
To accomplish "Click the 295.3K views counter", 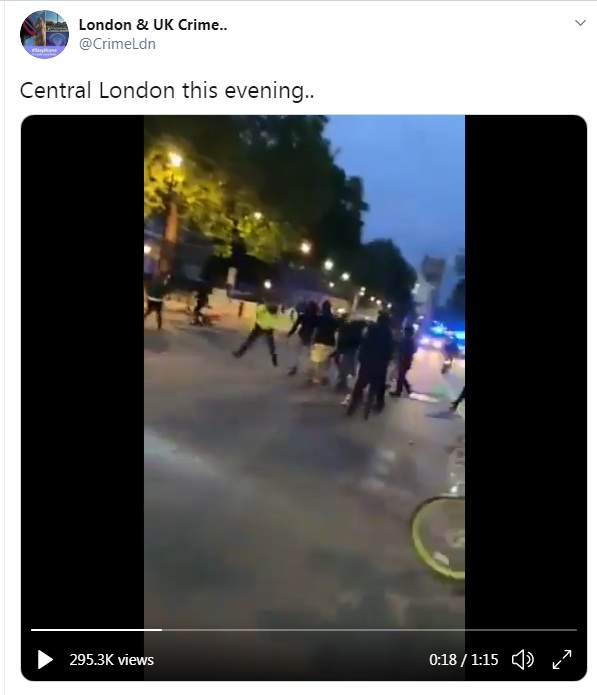I will 112,660.
